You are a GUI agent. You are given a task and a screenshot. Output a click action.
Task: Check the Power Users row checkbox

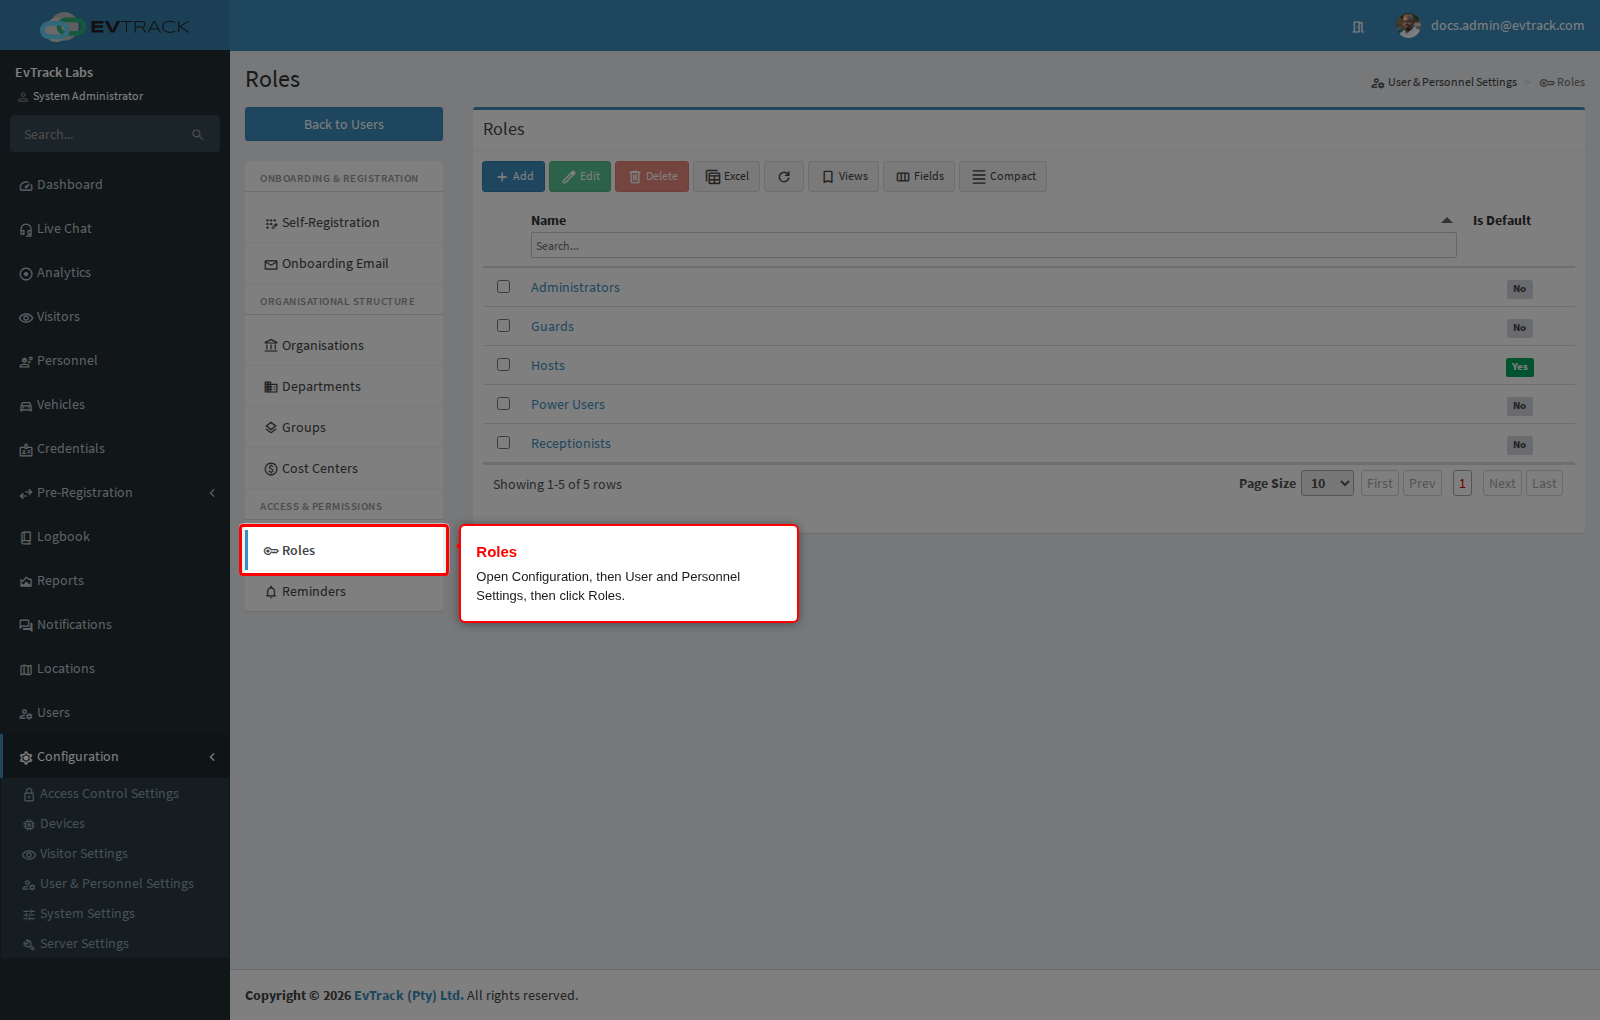point(504,404)
